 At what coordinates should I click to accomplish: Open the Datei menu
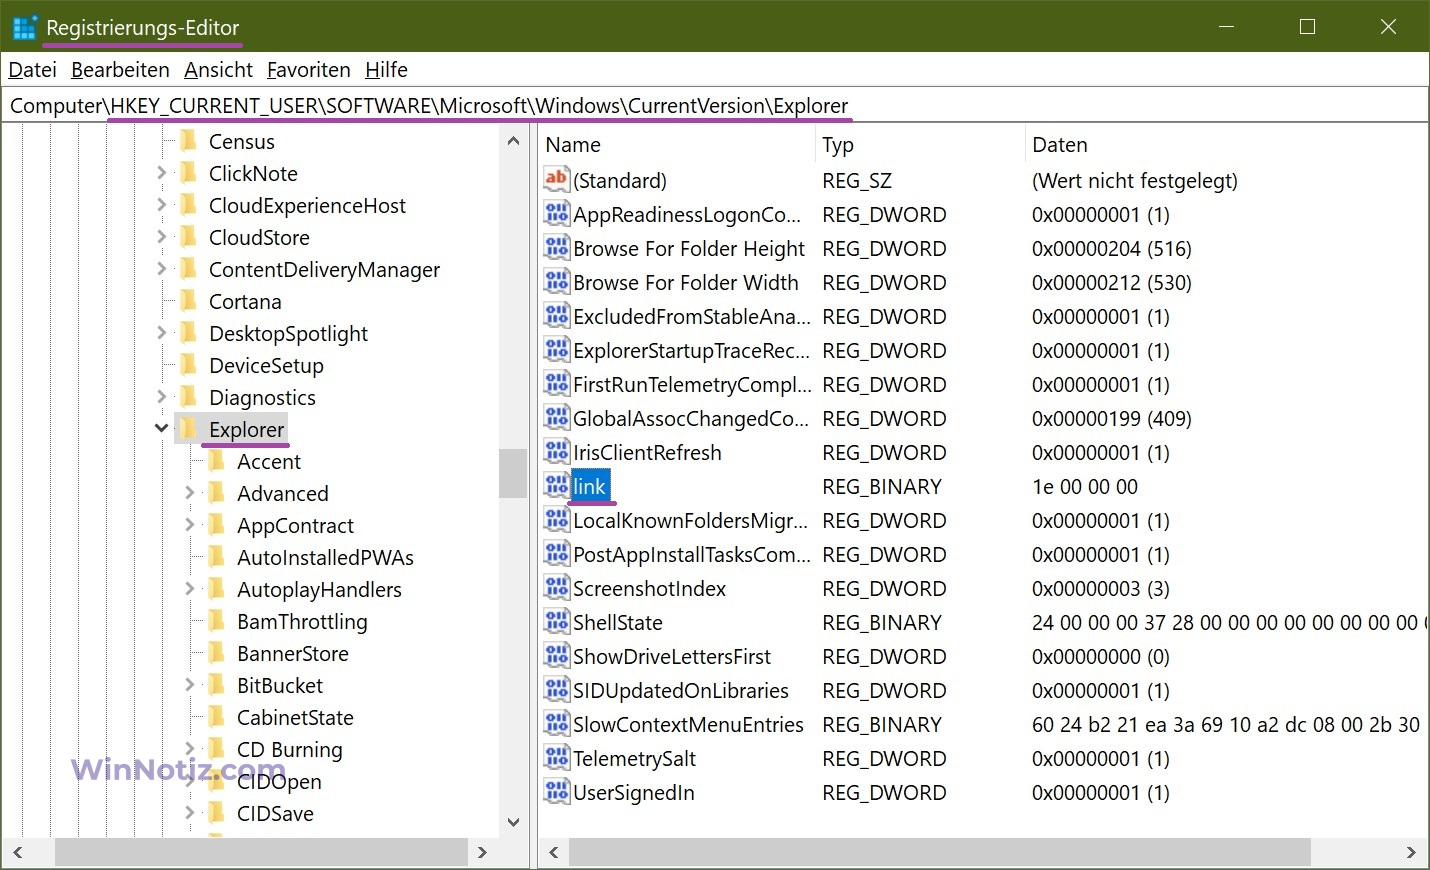[32, 69]
